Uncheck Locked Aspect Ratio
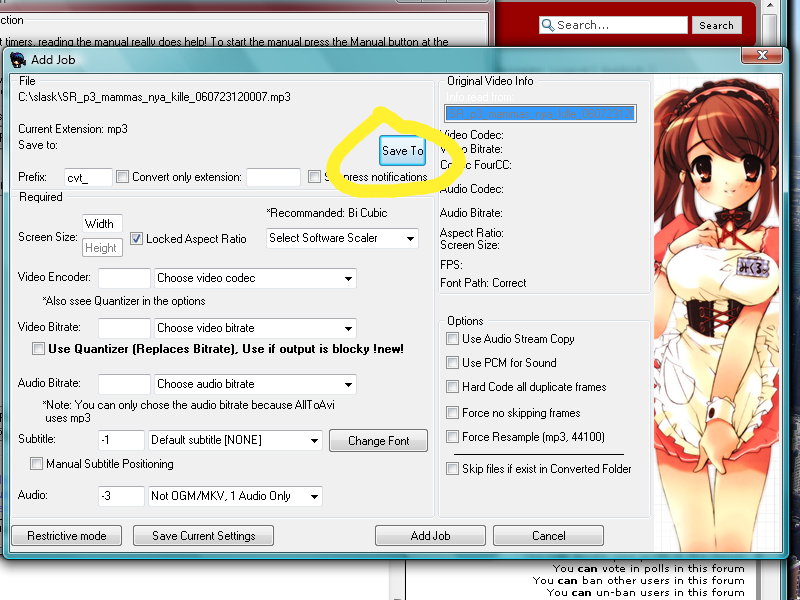 tap(136, 239)
